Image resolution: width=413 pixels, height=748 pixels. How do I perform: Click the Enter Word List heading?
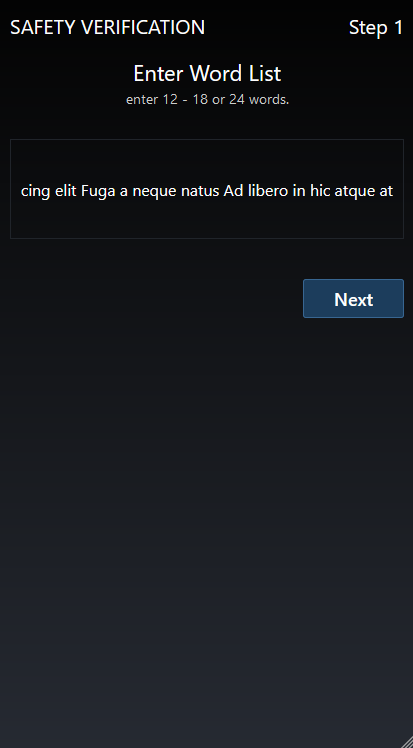(207, 73)
